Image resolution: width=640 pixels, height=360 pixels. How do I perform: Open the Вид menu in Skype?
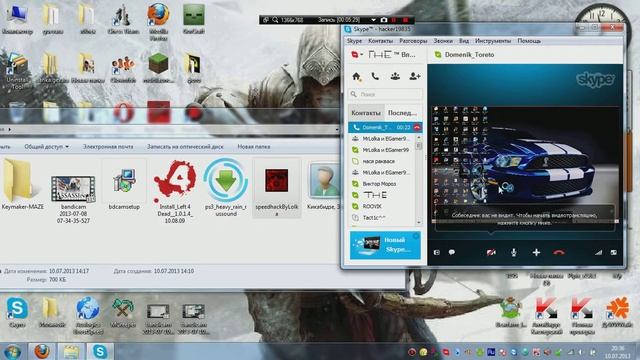click(x=464, y=41)
